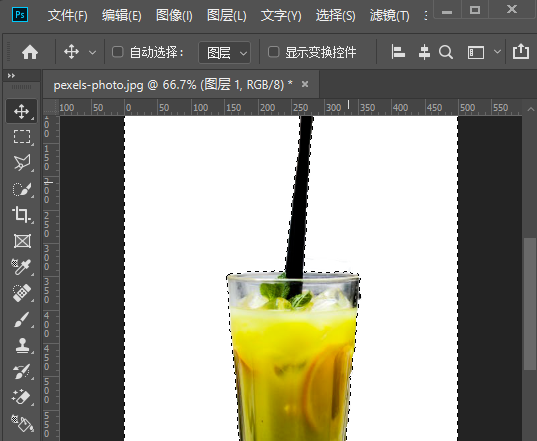537x441 pixels.
Task: Click the vertical scrollbar thumb
Action: click(x=530, y=304)
